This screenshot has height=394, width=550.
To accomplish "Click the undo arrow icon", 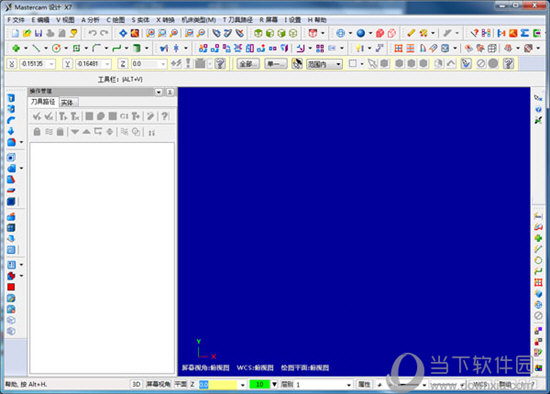I will click(x=92, y=33).
